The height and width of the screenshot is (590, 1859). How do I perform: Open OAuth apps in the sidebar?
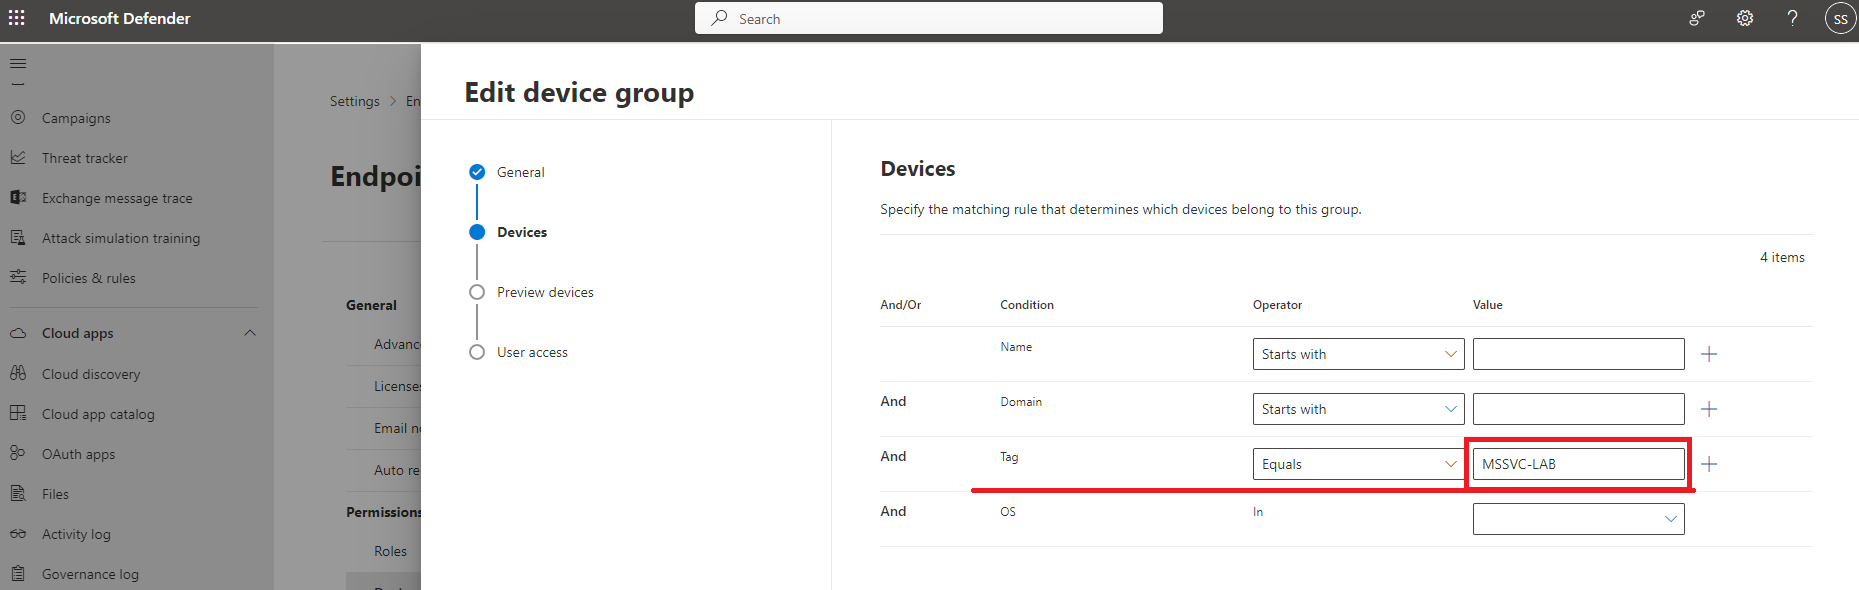tap(78, 454)
